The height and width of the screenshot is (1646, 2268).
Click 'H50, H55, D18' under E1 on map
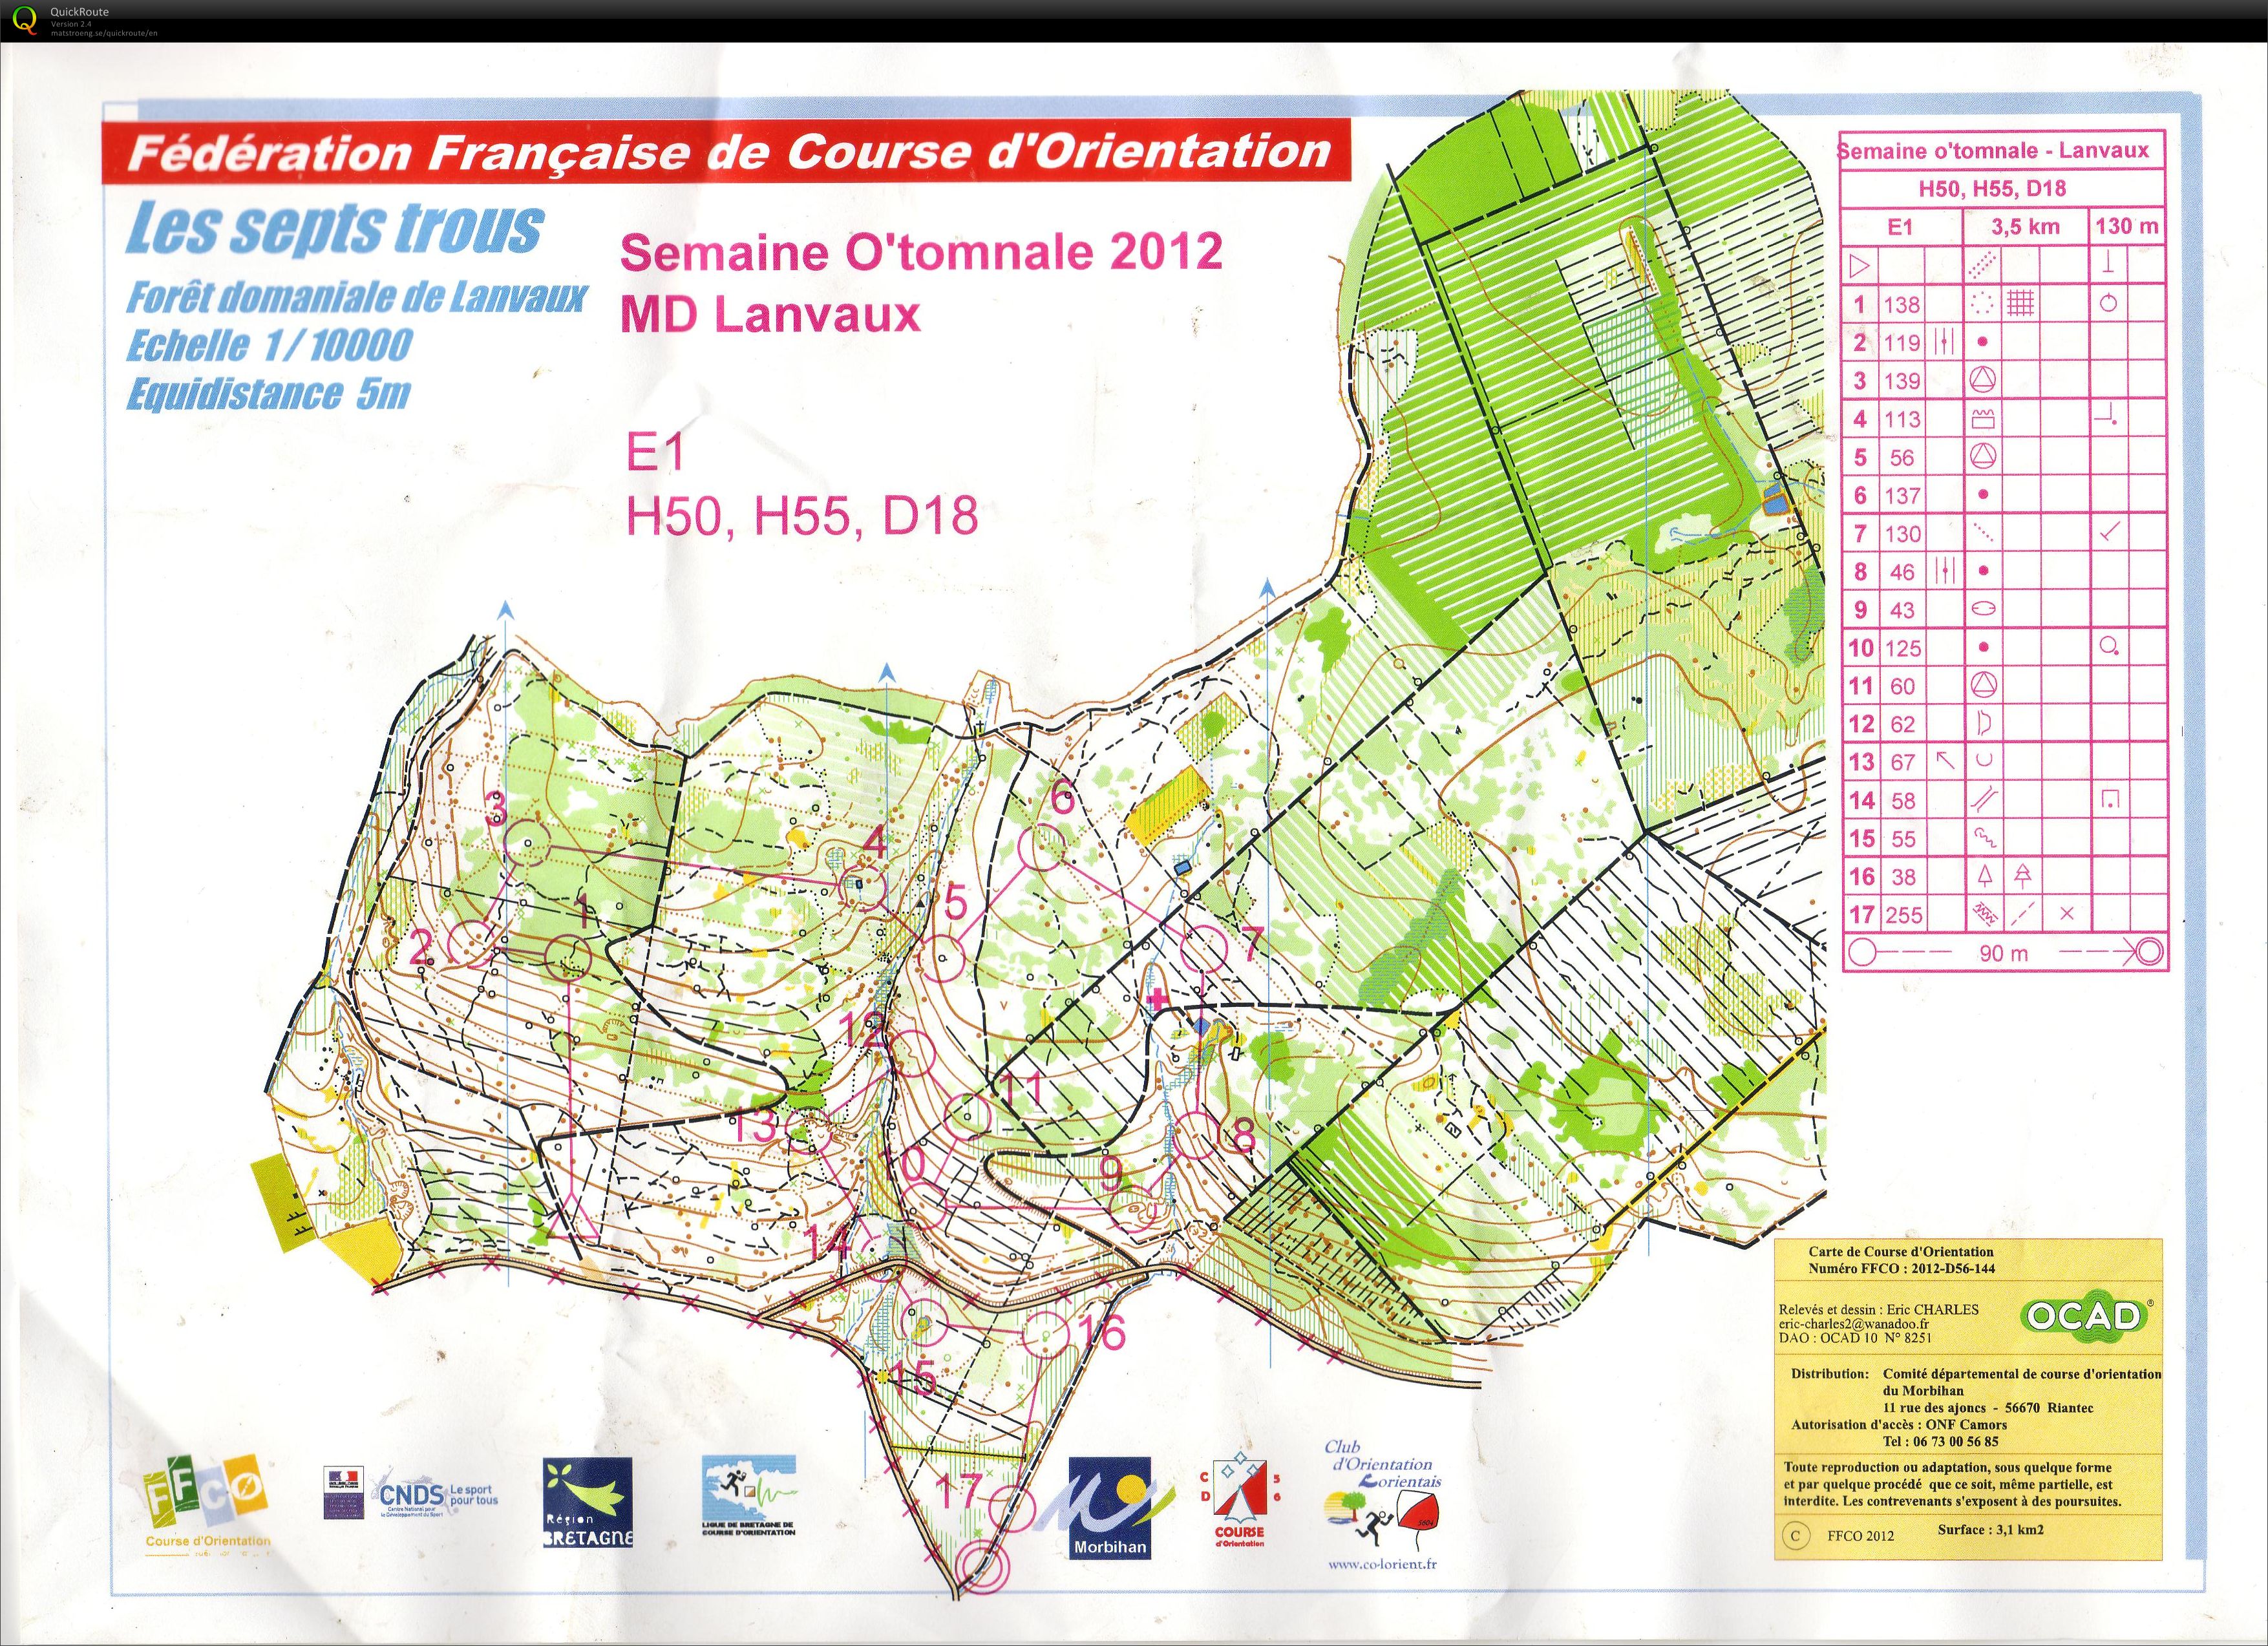pyautogui.click(x=802, y=516)
